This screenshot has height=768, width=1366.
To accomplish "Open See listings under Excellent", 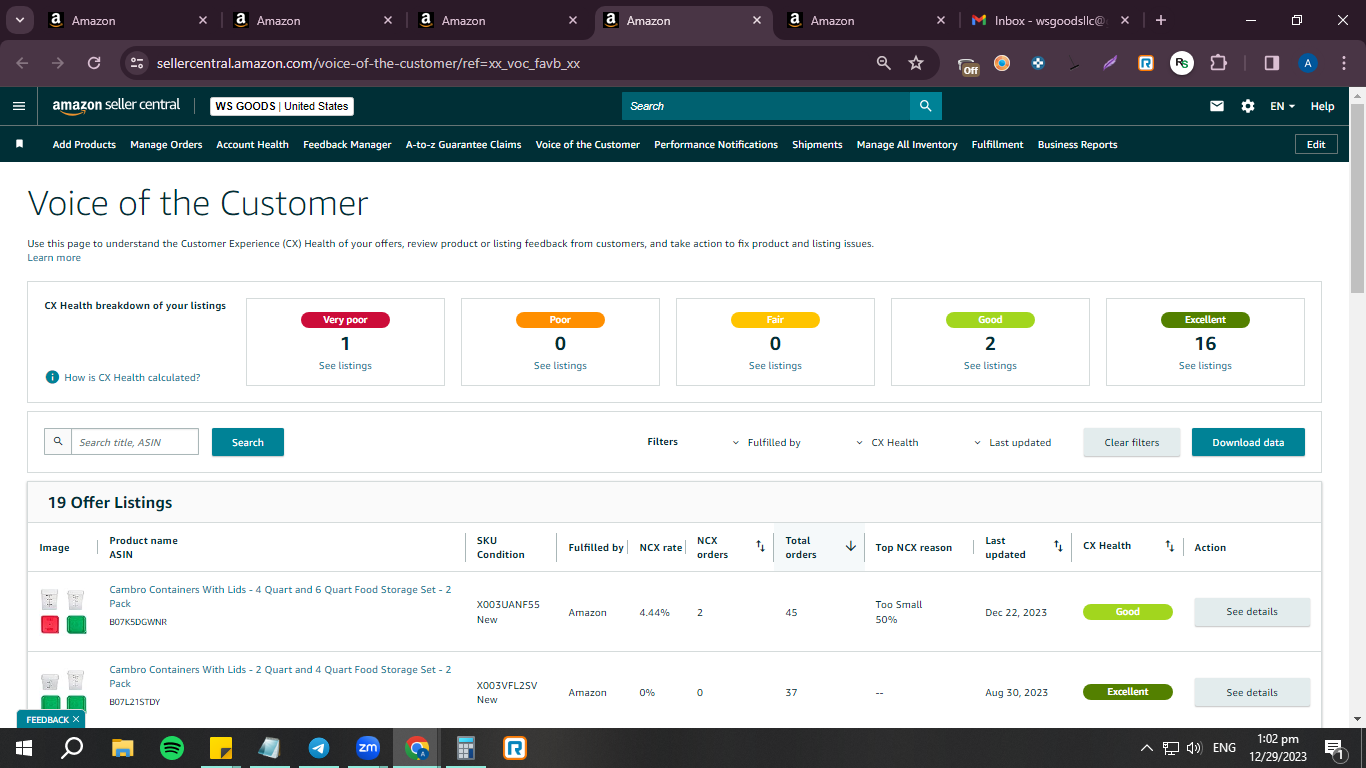I will (x=1205, y=366).
